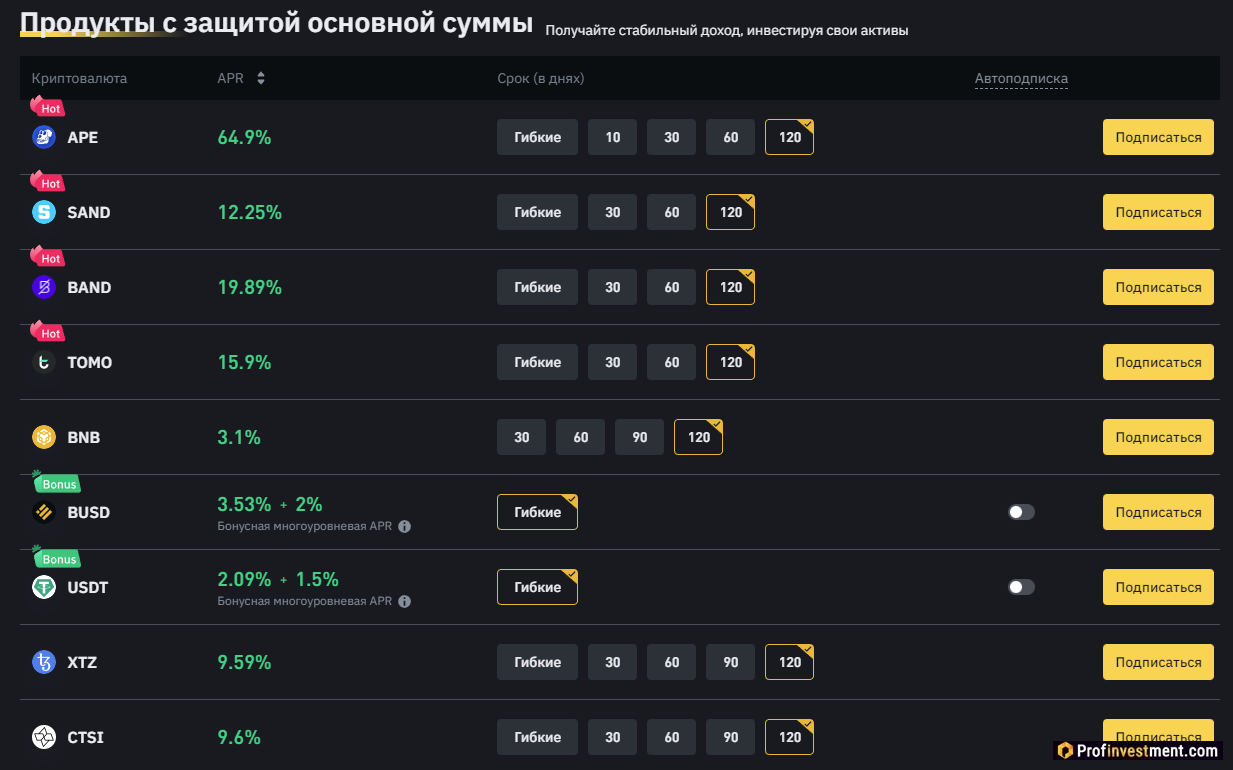Click the Hot badge above APE

[x=47, y=107]
